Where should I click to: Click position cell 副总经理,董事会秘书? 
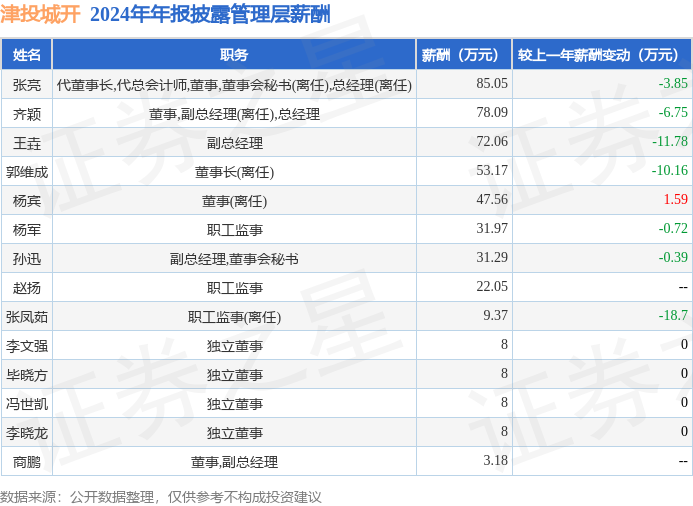(234, 259)
